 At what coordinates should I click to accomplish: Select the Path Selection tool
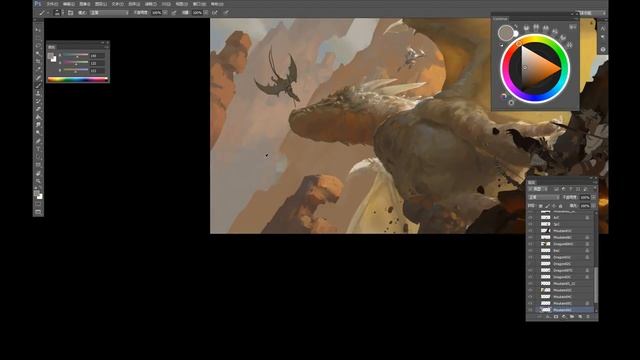click(x=38, y=157)
